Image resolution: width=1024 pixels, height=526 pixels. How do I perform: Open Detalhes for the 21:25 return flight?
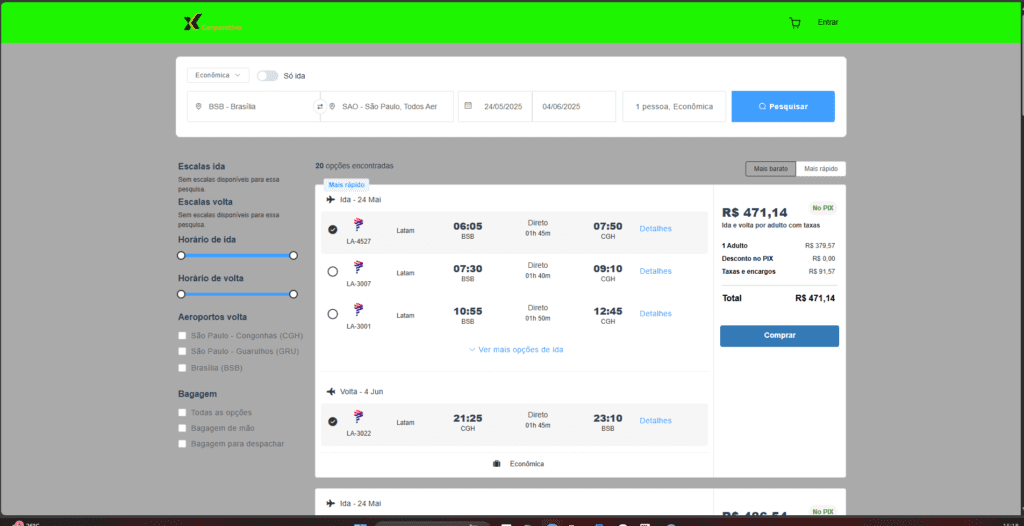pyautogui.click(x=655, y=421)
